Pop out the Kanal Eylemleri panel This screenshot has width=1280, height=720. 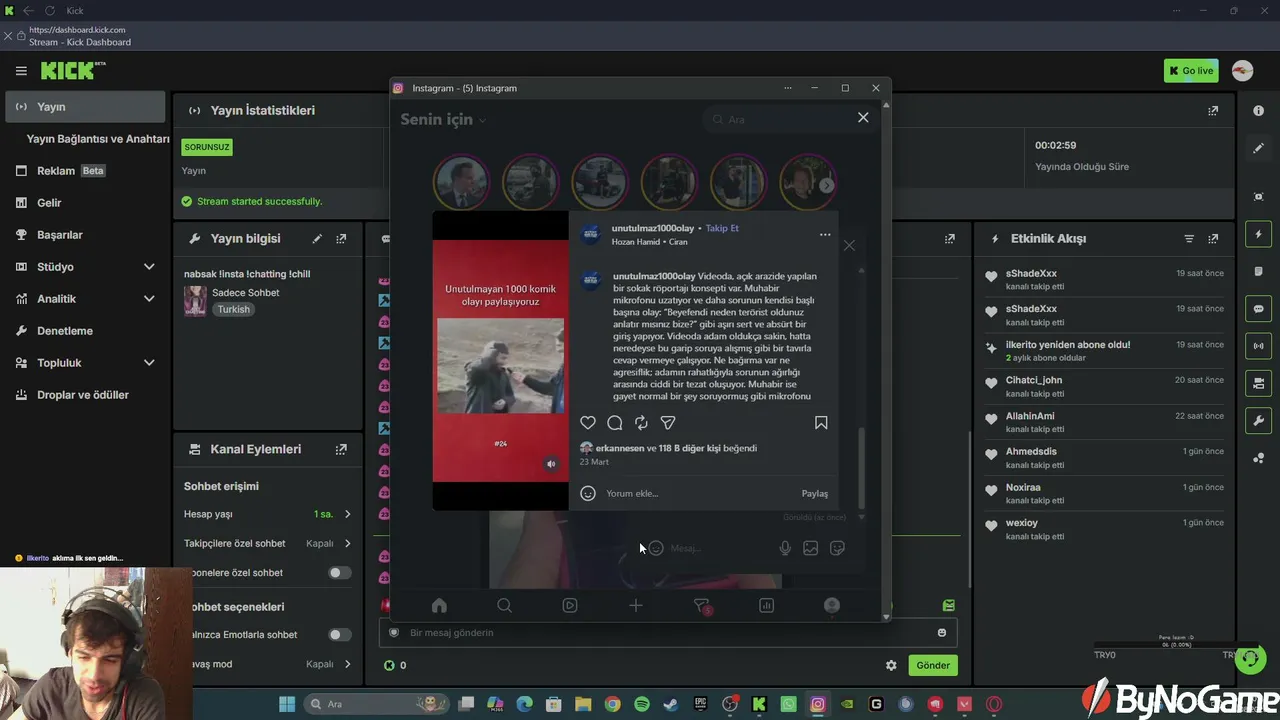pyautogui.click(x=341, y=450)
